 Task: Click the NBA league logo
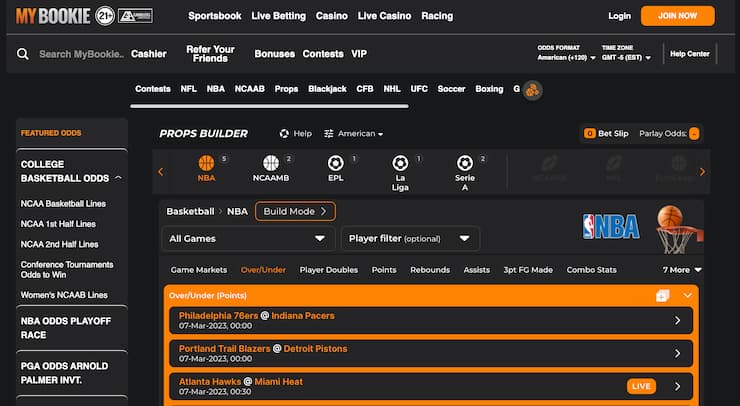pyautogui.click(x=611, y=227)
